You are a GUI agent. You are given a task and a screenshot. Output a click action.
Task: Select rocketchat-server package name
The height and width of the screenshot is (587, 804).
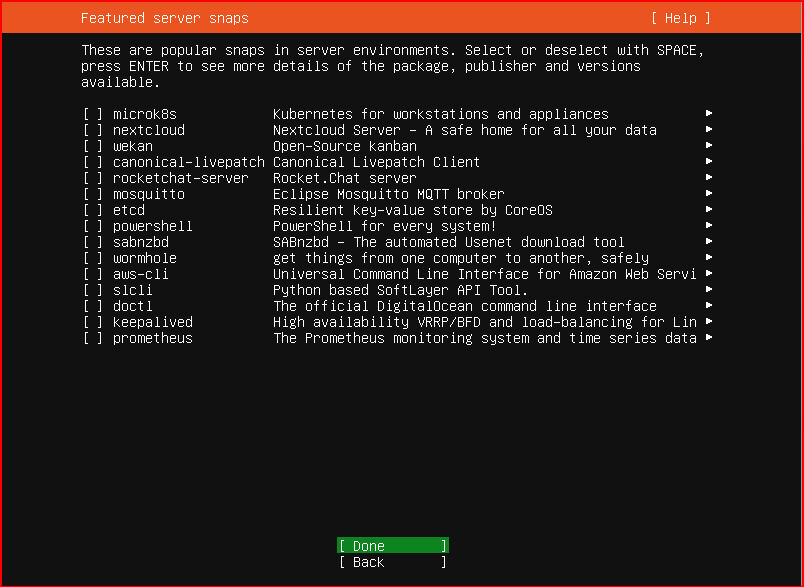180,178
